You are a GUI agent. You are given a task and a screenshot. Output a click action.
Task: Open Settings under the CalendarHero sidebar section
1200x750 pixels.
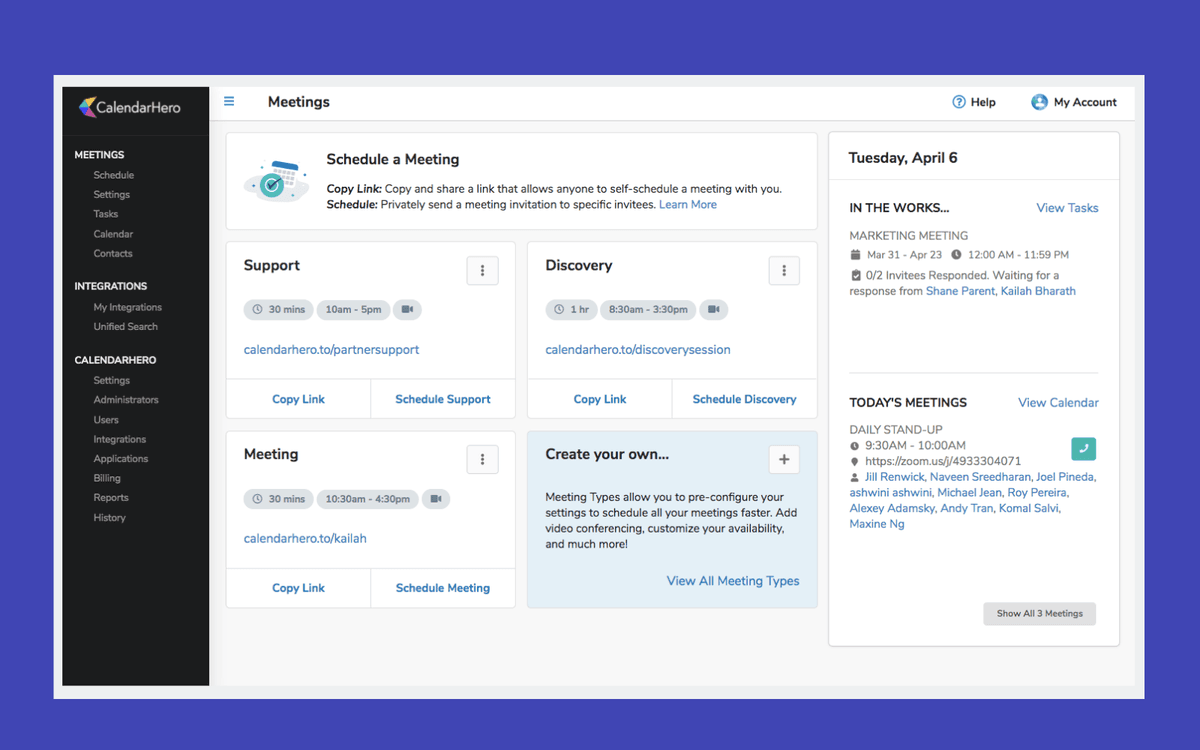(x=112, y=380)
